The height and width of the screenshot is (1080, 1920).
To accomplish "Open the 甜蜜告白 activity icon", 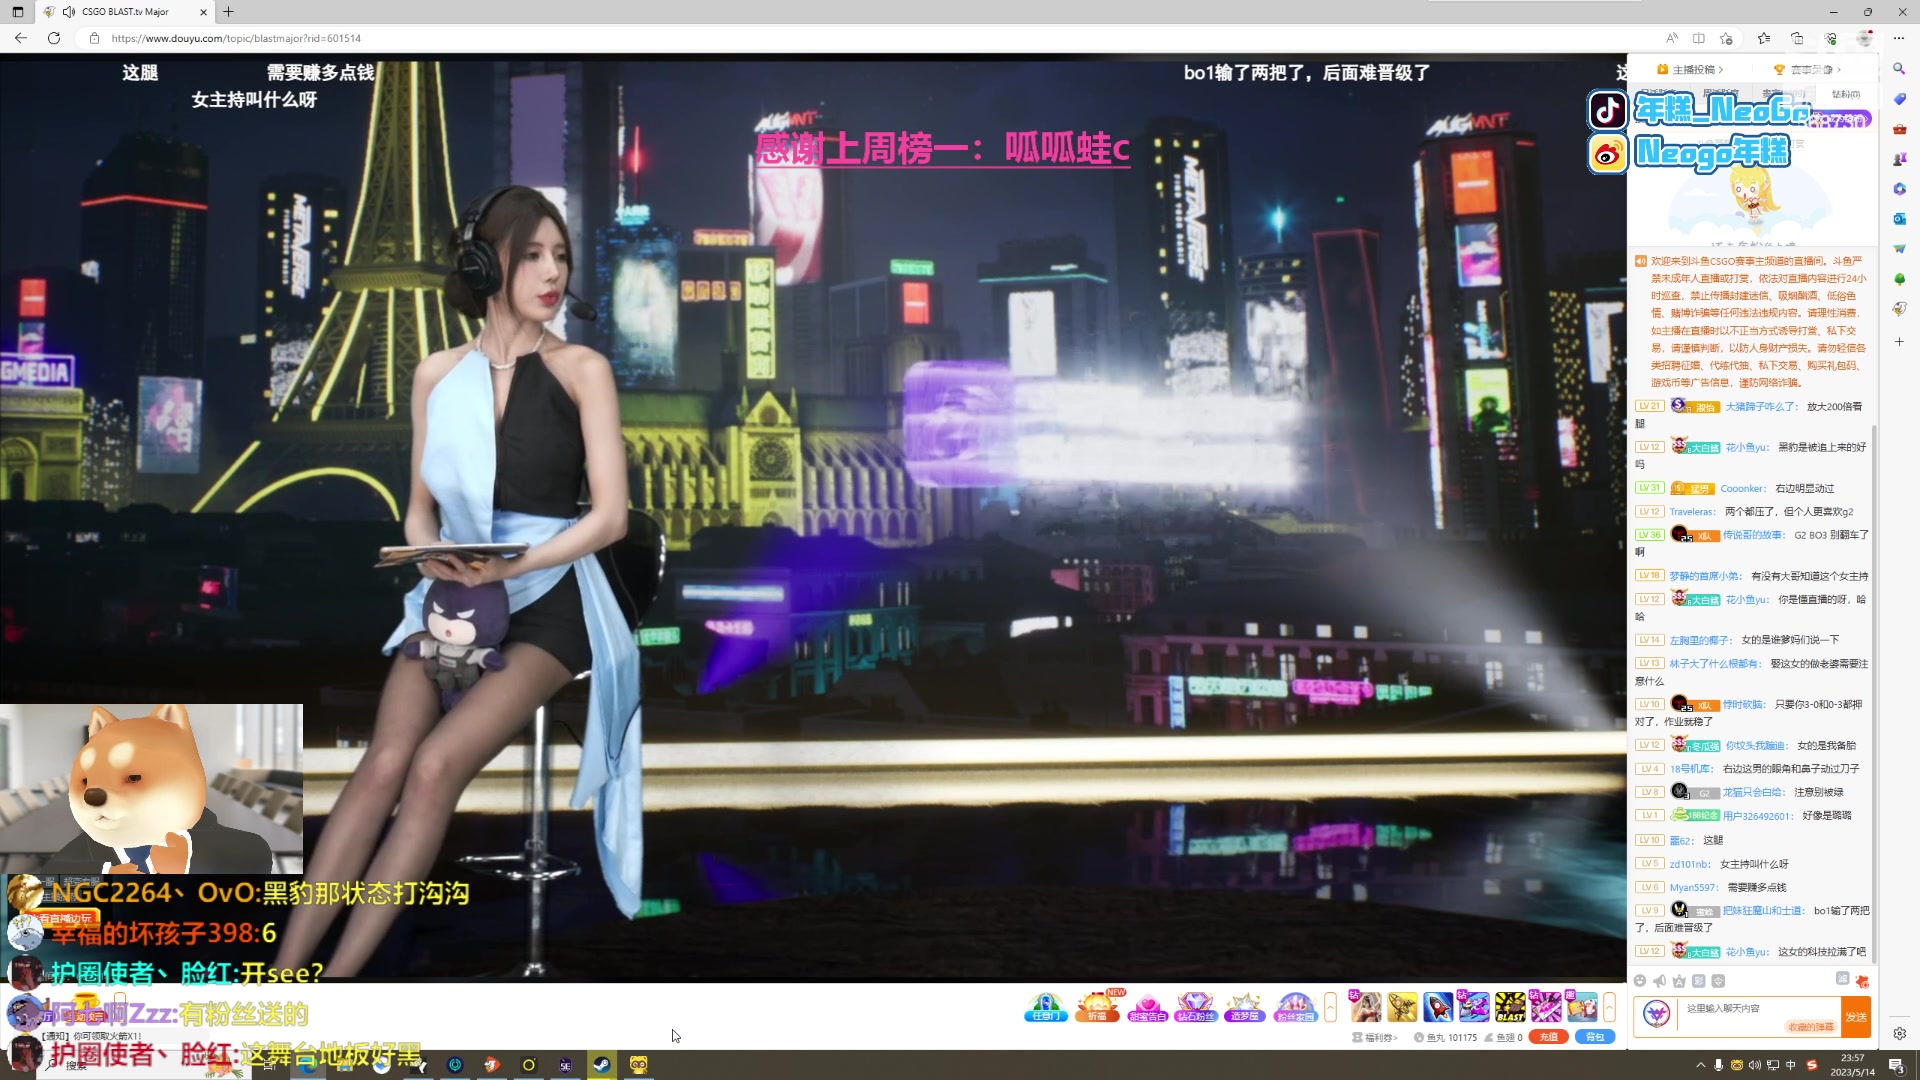I will [x=1147, y=1006].
